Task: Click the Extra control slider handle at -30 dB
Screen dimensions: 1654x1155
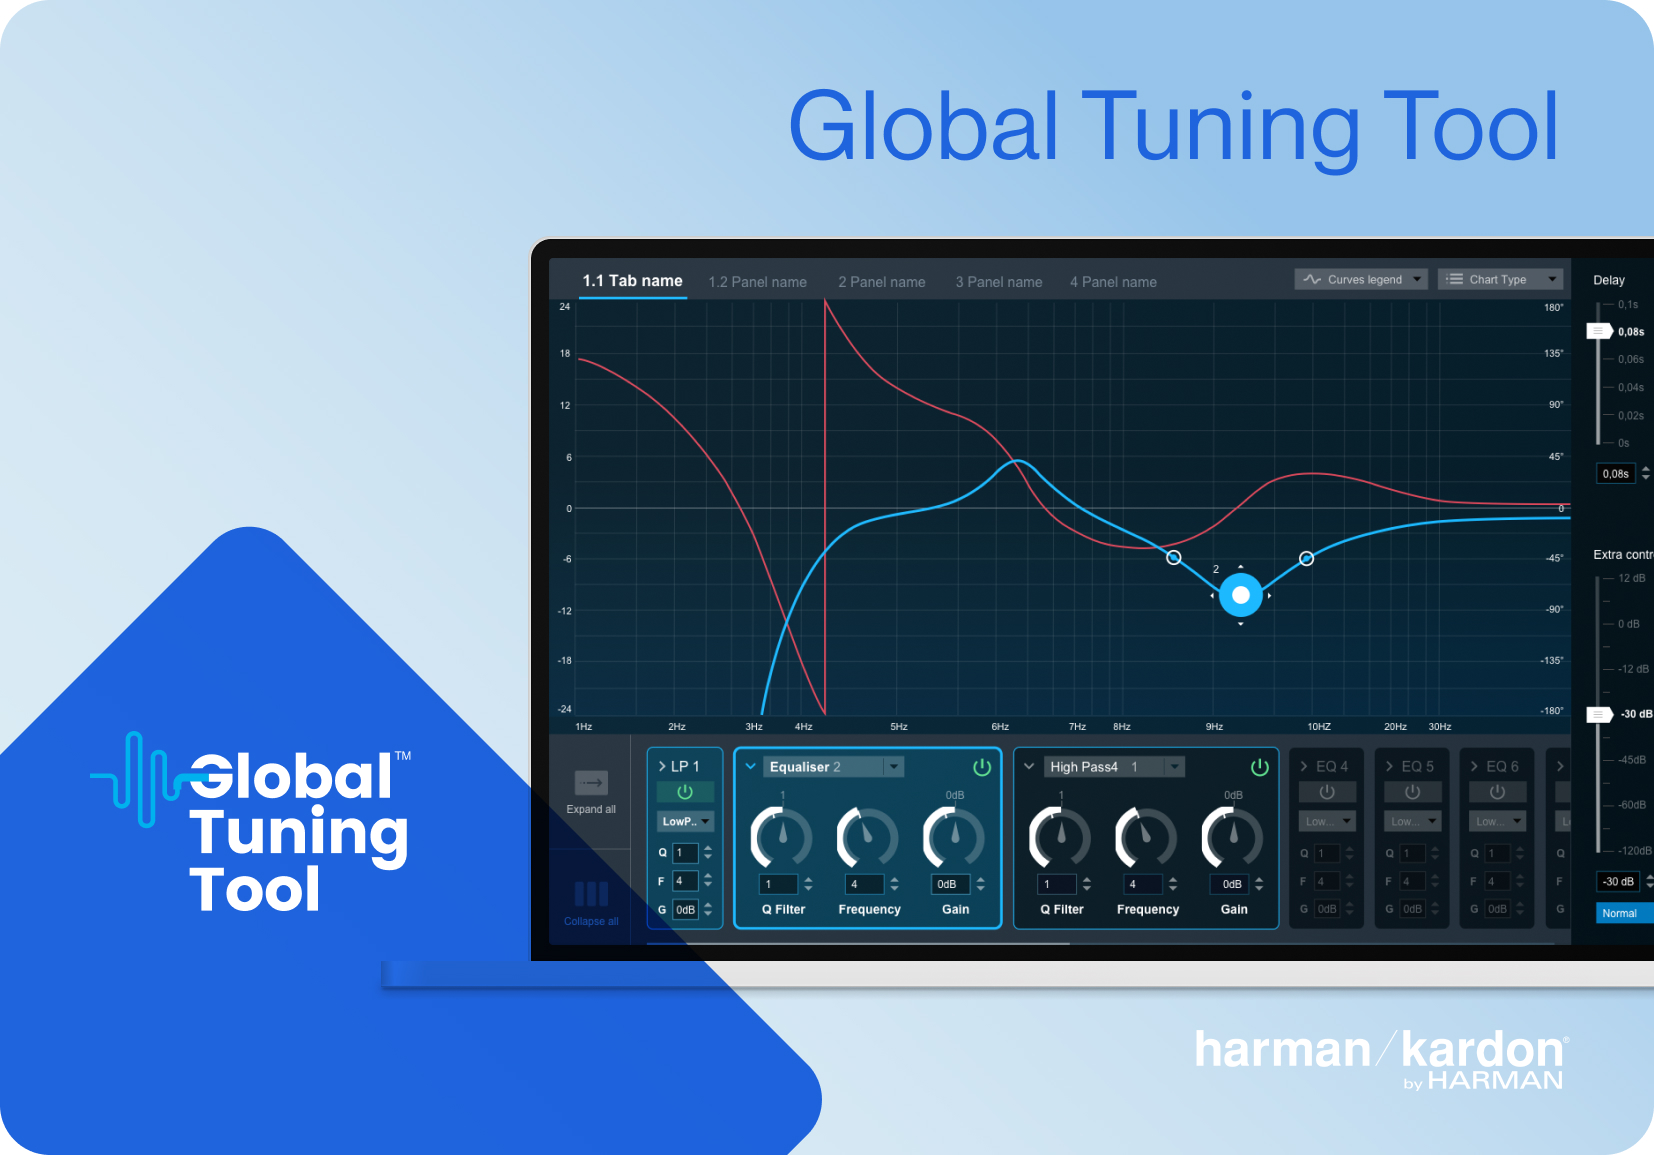Action: (1600, 714)
